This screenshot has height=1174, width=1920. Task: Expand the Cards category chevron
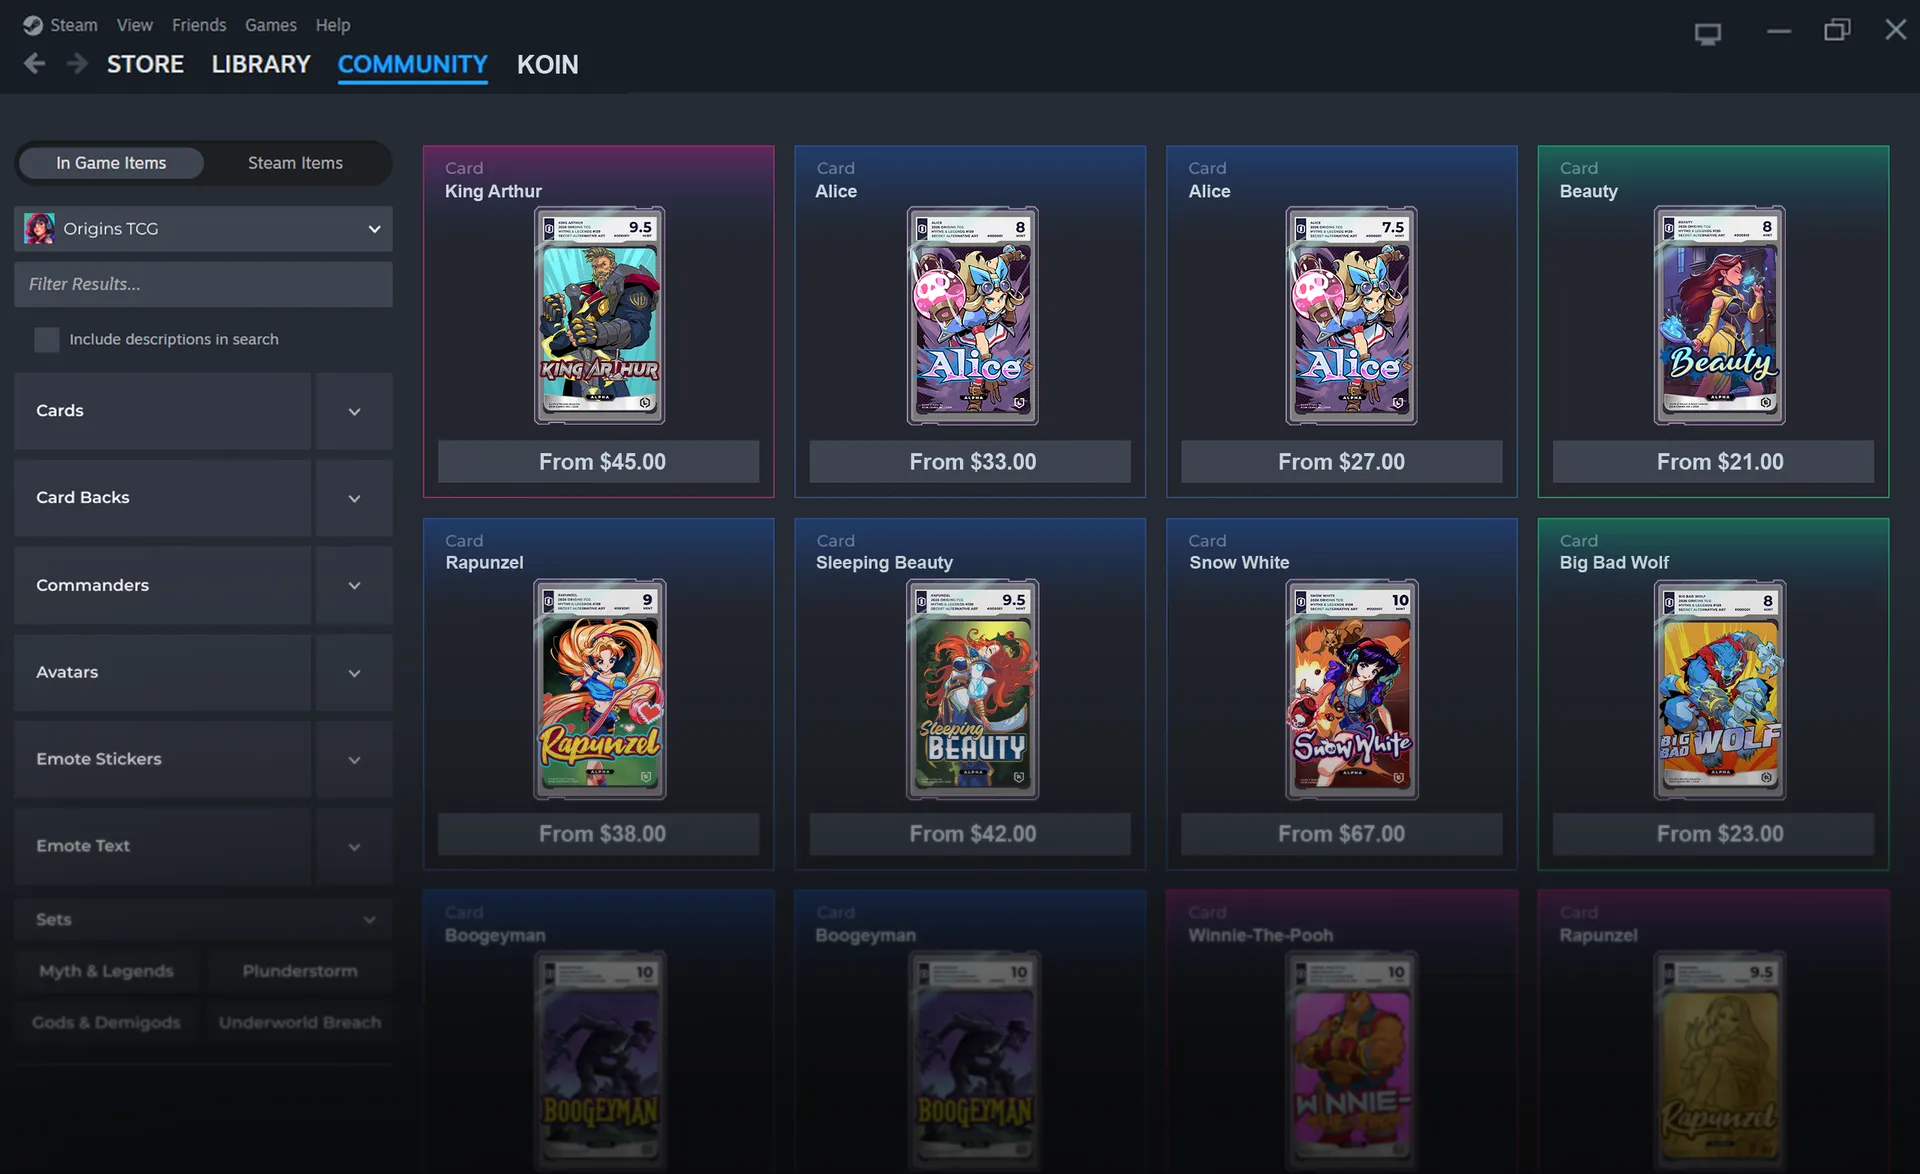(x=354, y=411)
